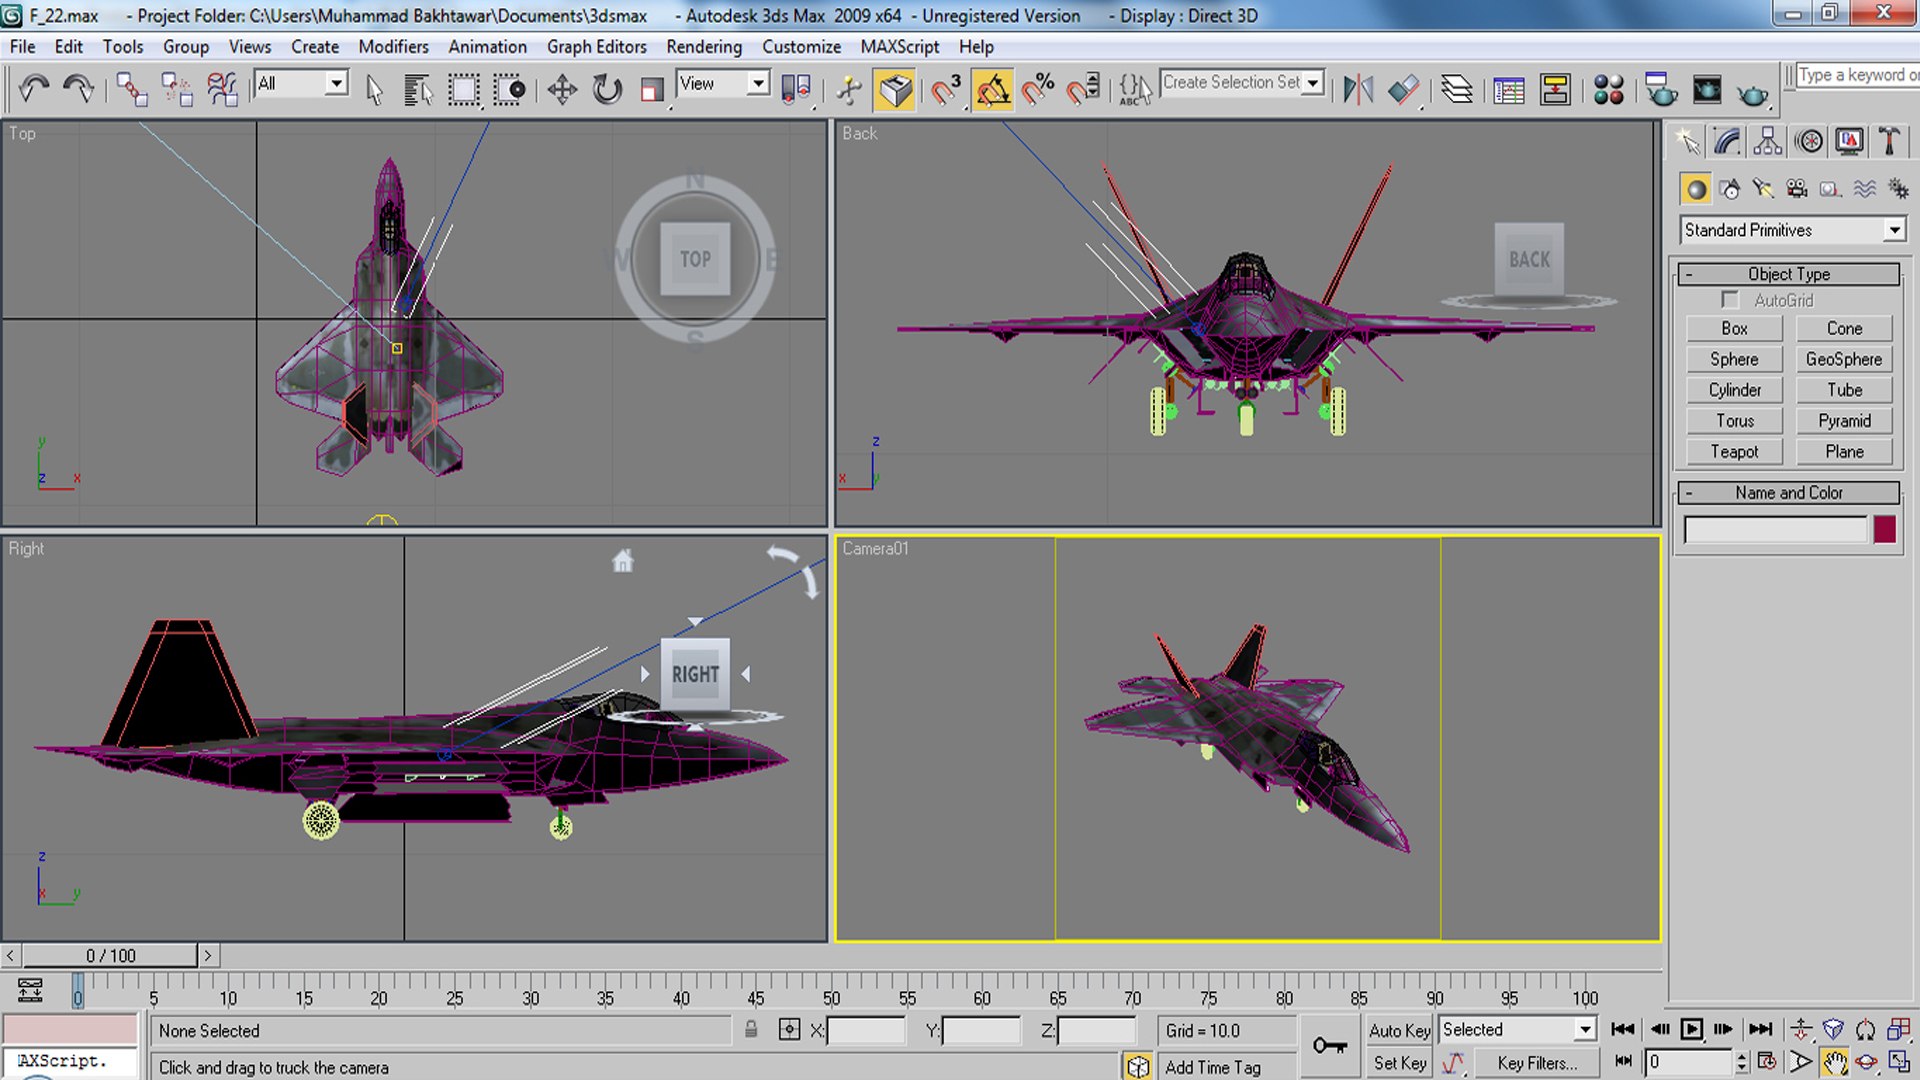Toggle Auto Key animation mode

[1399, 1030]
